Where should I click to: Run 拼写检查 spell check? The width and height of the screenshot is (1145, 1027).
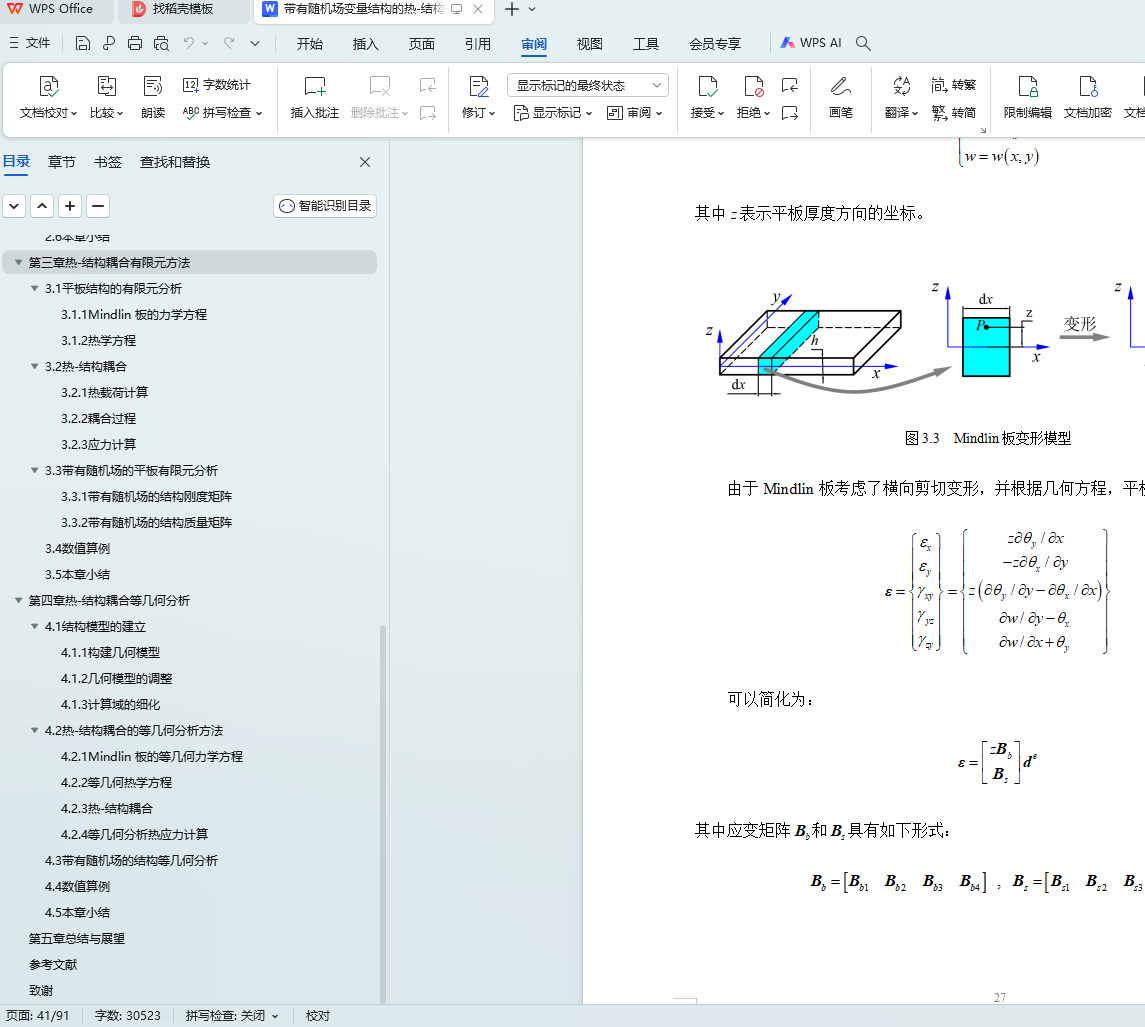[x=222, y=112]
